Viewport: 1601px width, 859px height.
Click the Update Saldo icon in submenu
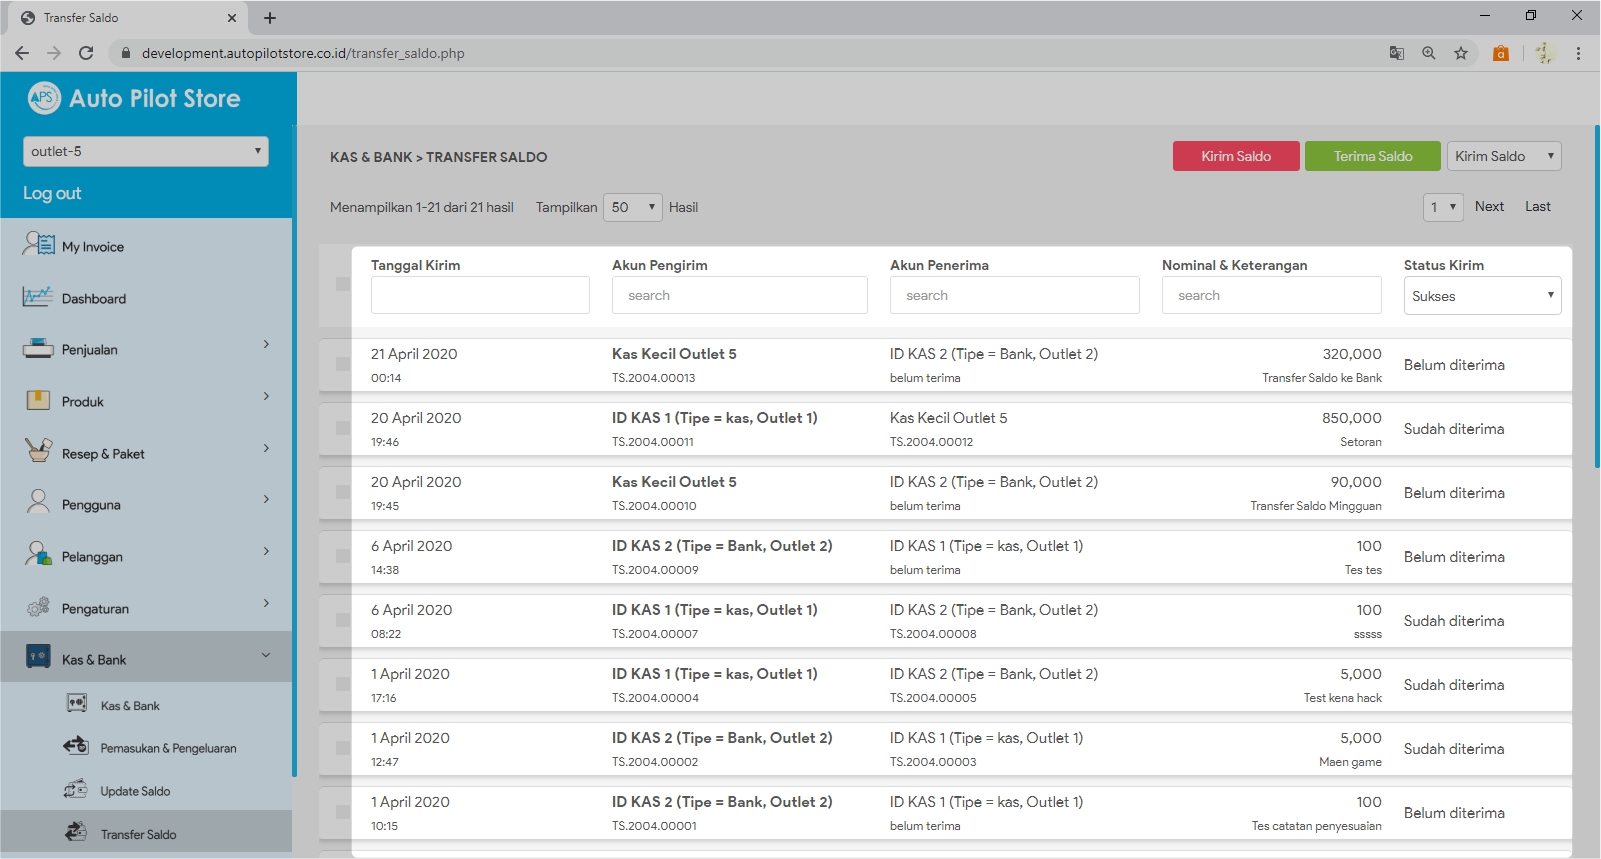76,790
